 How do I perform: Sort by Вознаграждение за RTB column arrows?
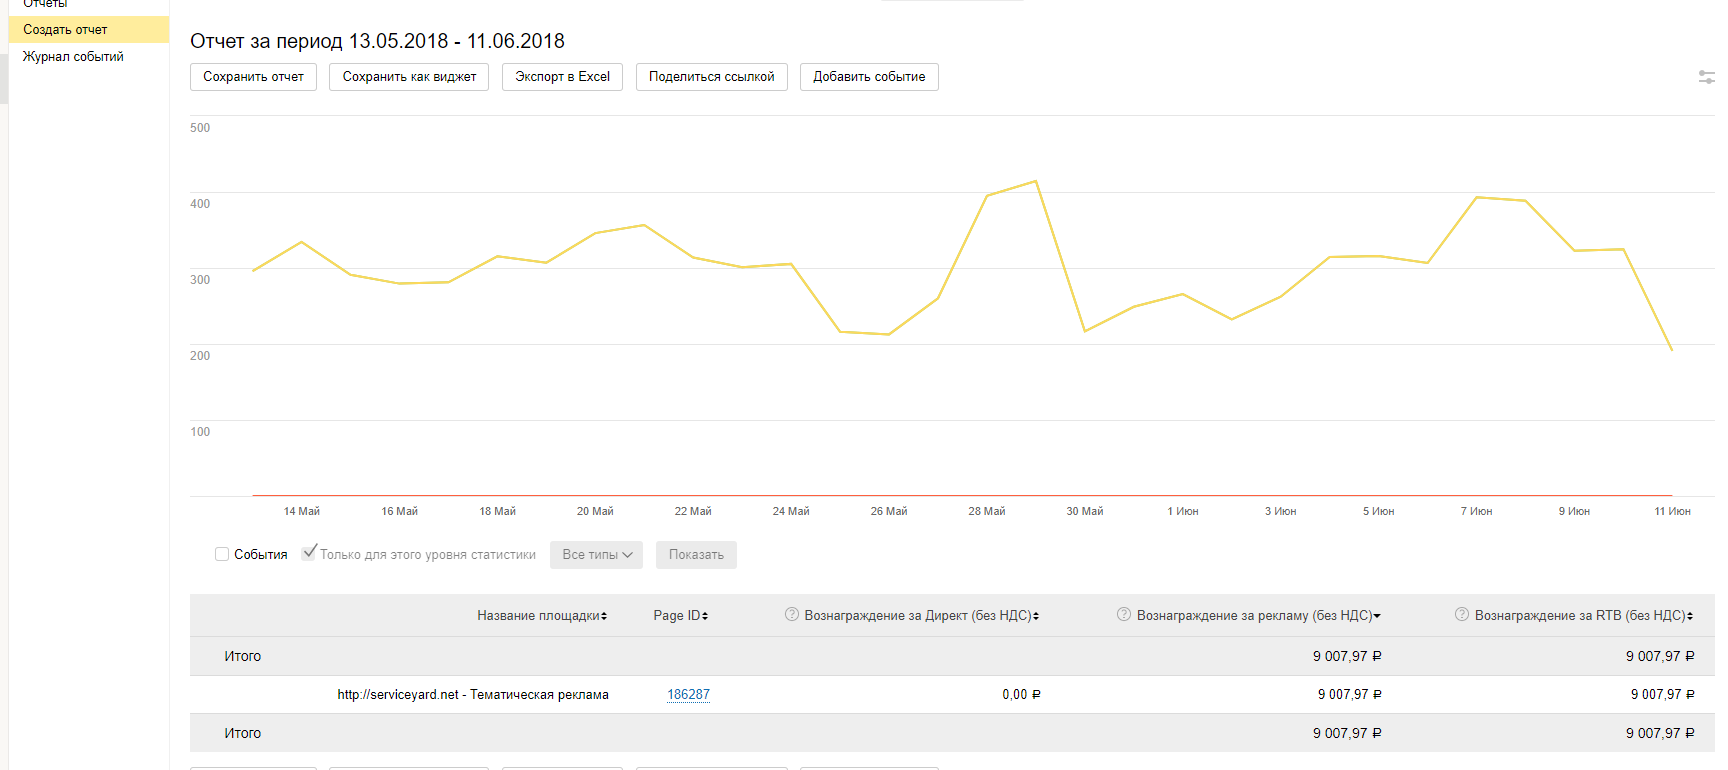pyautogui.click(x=1690, y=616)
